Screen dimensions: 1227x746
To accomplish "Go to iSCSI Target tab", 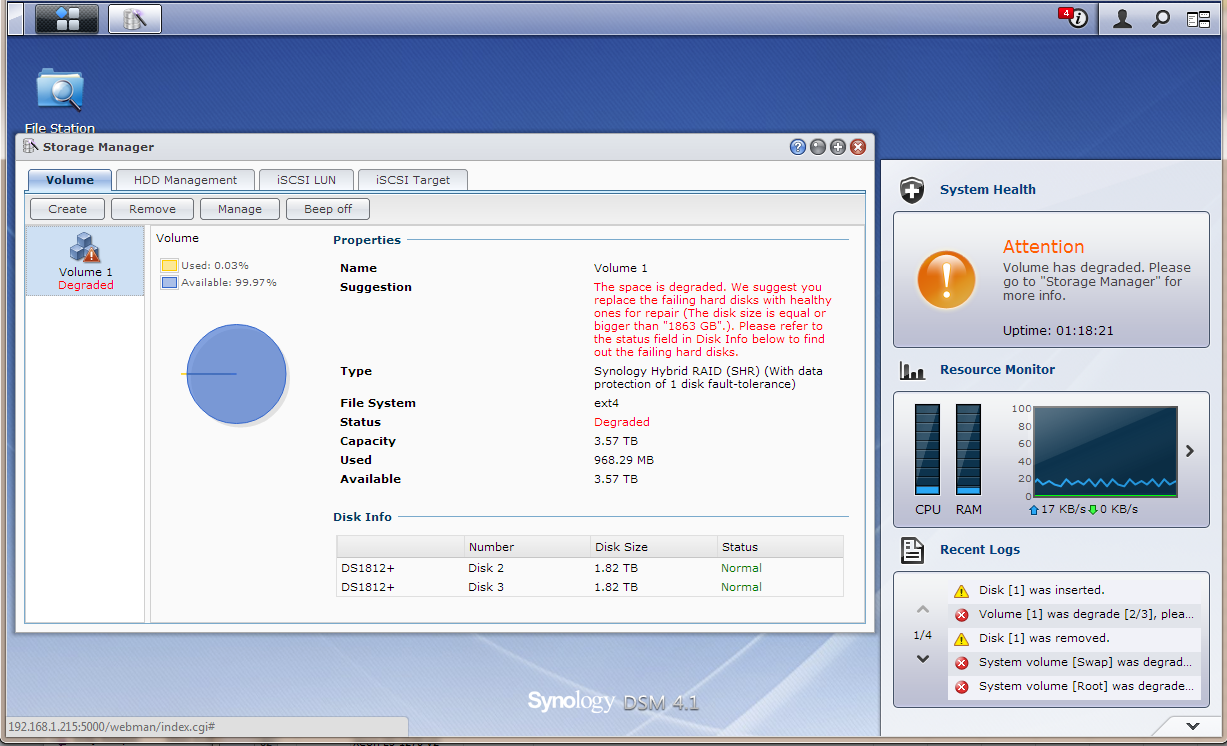I will [412, 180].
